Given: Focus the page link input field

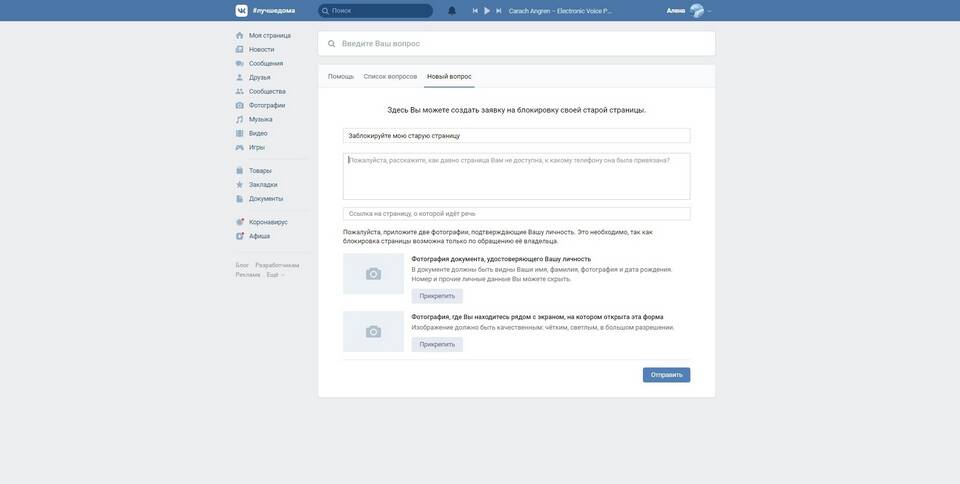Looking at the screenshot, I should tap(516, 214).
